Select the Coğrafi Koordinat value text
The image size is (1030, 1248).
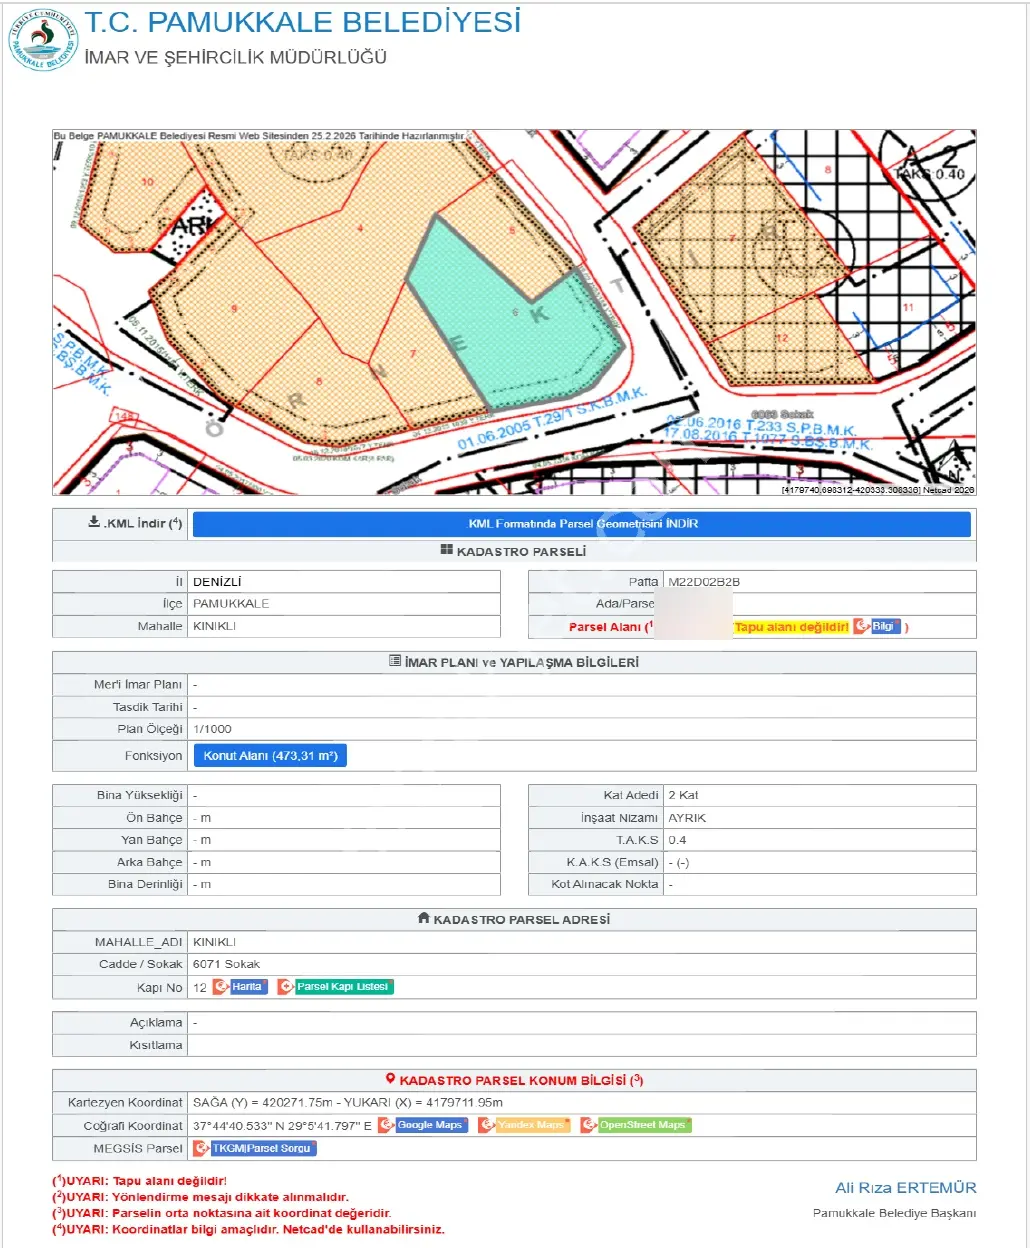pos(282,1125)
